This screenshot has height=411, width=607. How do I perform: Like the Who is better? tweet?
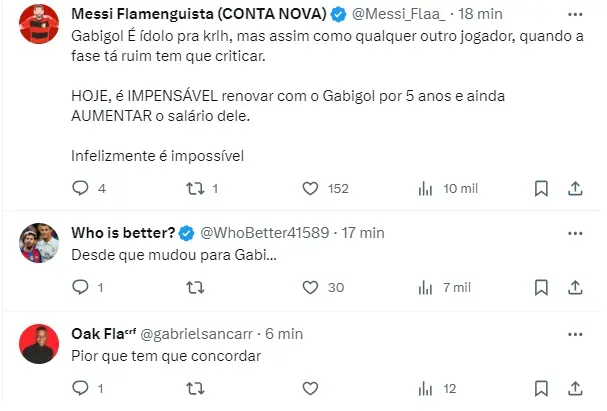click(310, 288)
